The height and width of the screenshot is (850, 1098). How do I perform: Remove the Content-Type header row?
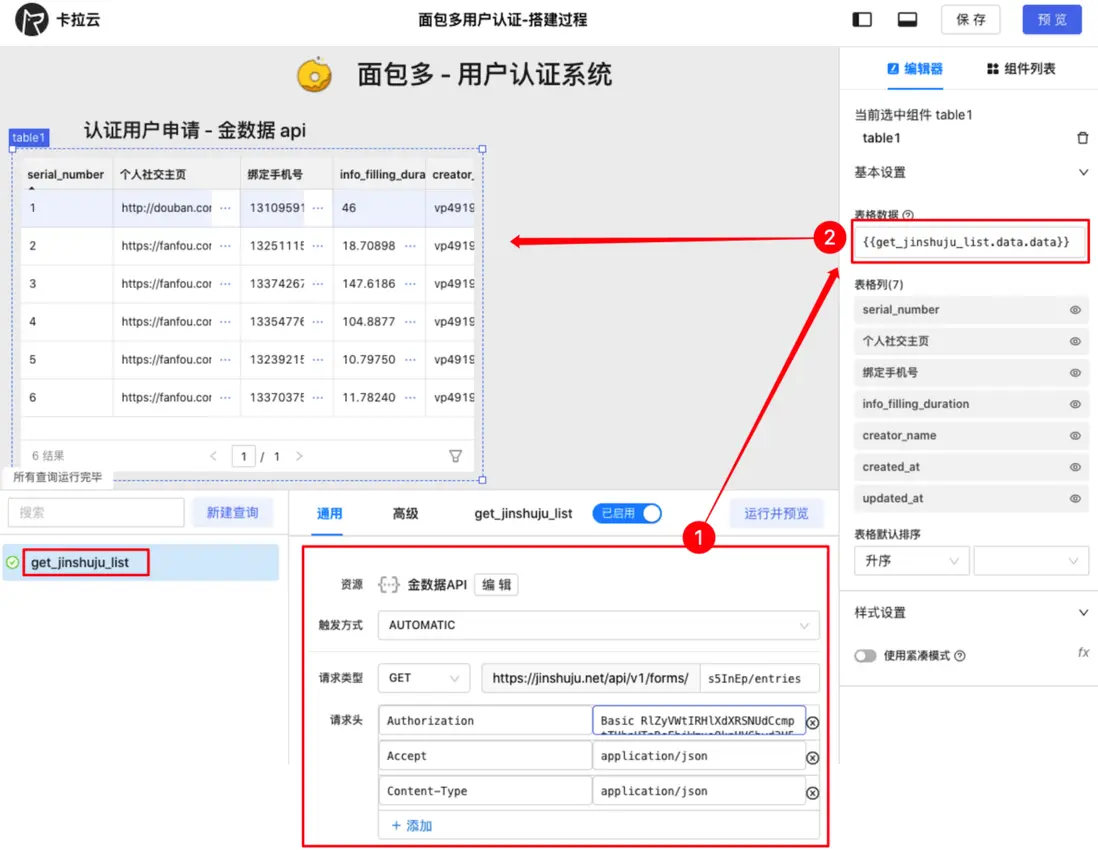[812, 793]
